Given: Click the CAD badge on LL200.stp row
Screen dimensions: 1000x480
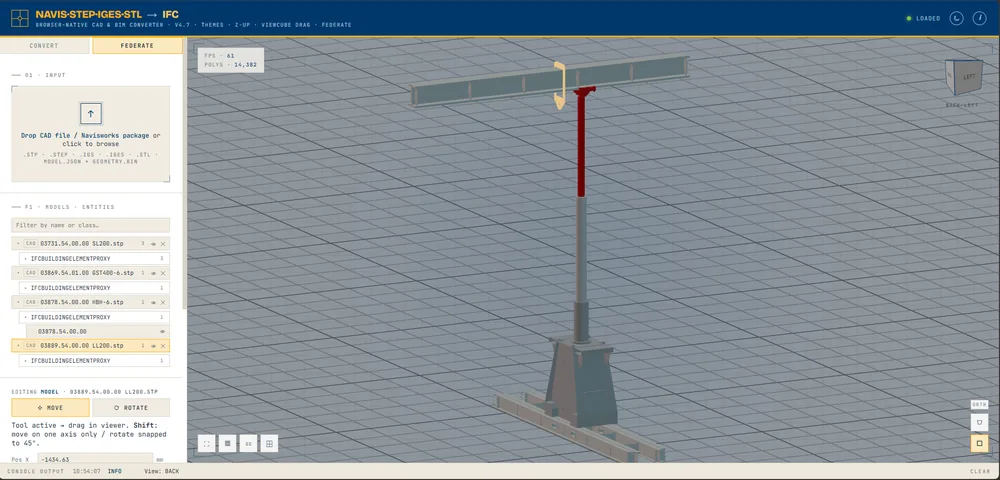Looking at the screenshot, I should 31,345.
